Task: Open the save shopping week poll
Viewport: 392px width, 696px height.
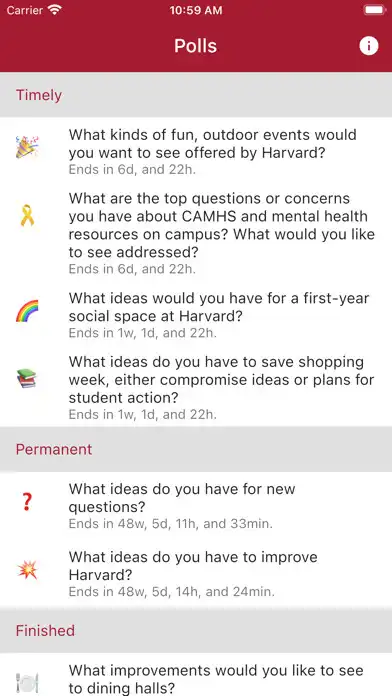Action: [196, 387]
